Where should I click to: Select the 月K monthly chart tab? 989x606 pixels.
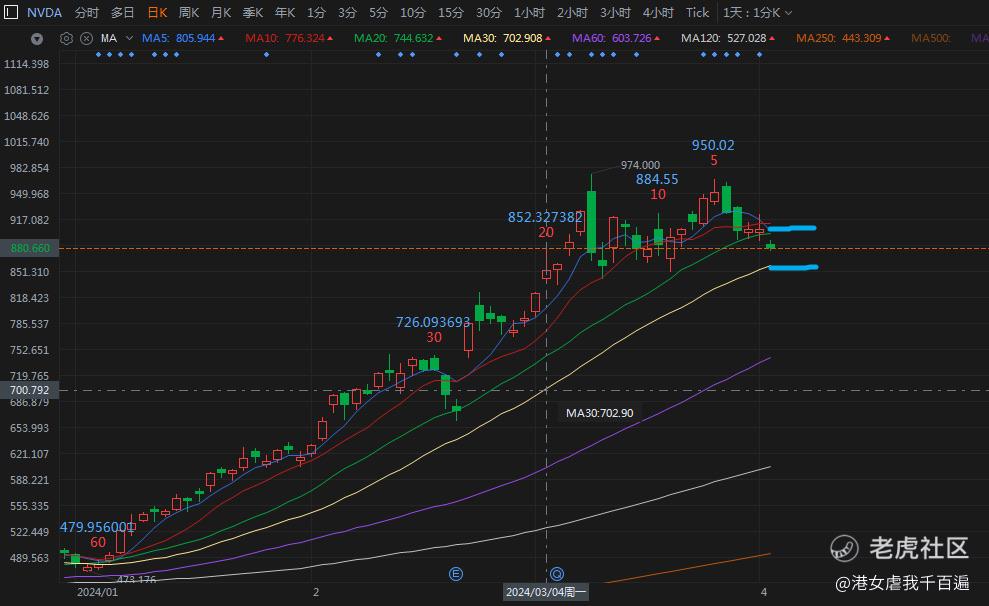point(221,13)
